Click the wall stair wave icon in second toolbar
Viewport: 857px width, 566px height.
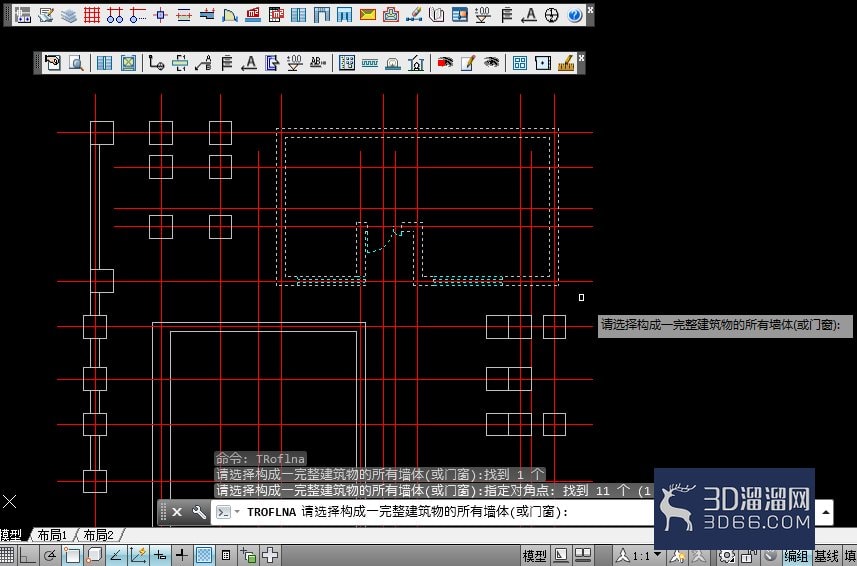click(370, 63)
